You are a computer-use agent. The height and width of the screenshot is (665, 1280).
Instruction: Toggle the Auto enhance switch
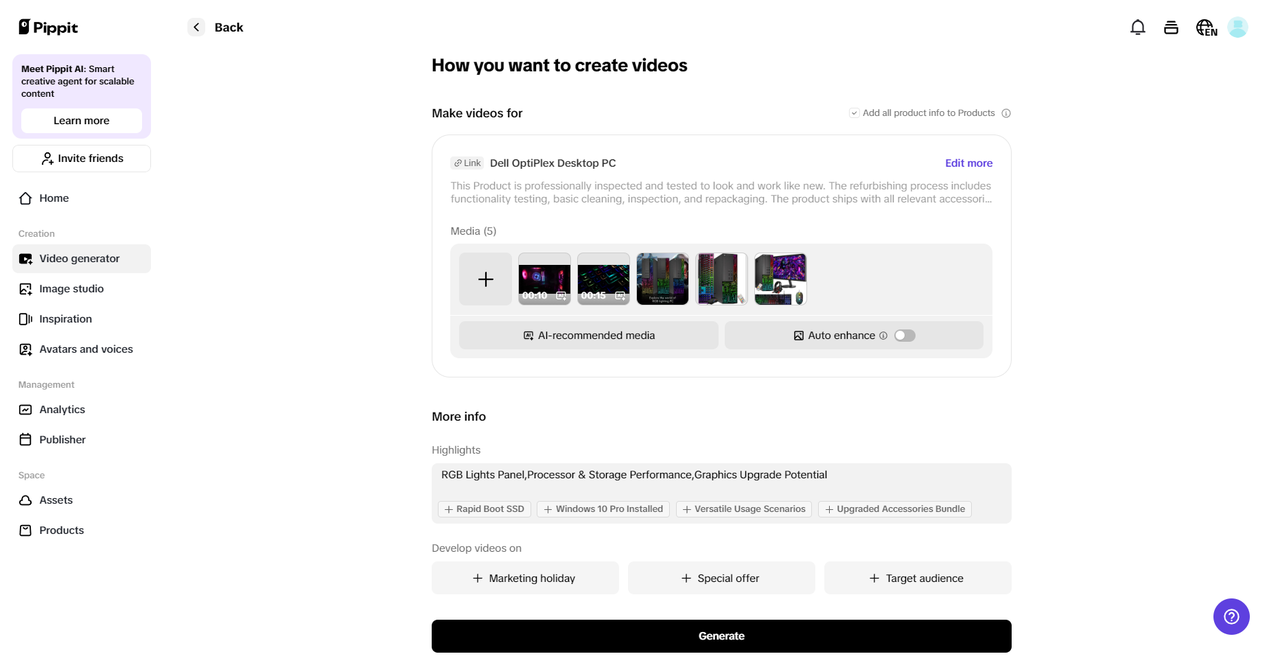[x=905, y=336]
